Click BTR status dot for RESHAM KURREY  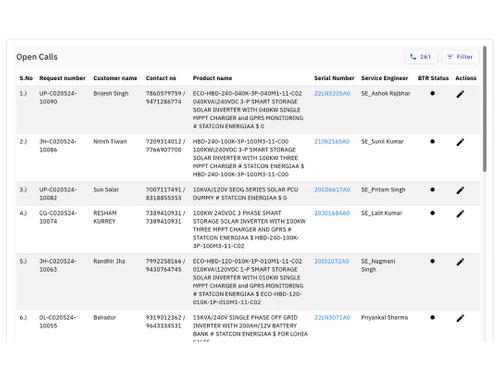click(x=432, y=213)
